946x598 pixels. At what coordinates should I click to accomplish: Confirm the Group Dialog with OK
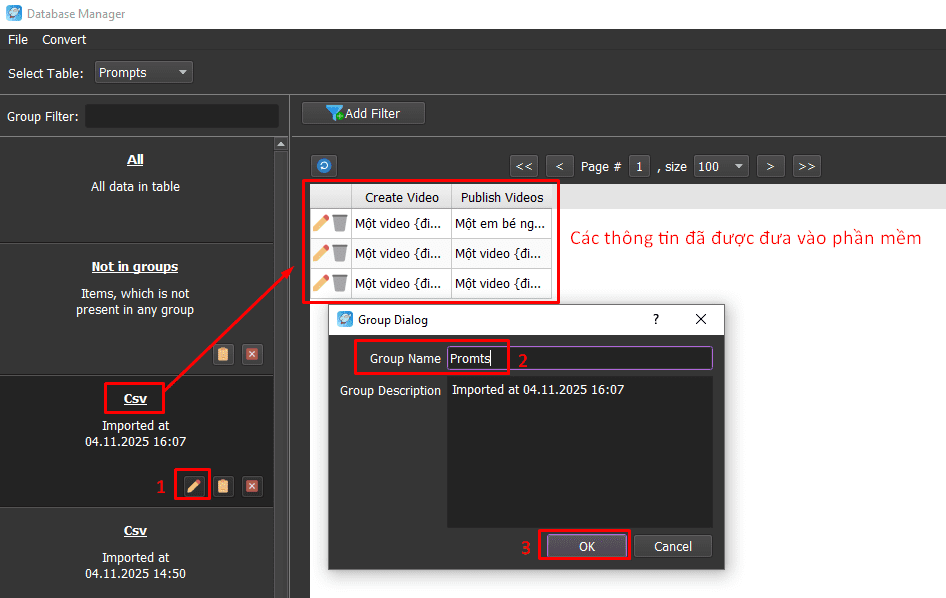pyautogui.click(x=586, y=546)
